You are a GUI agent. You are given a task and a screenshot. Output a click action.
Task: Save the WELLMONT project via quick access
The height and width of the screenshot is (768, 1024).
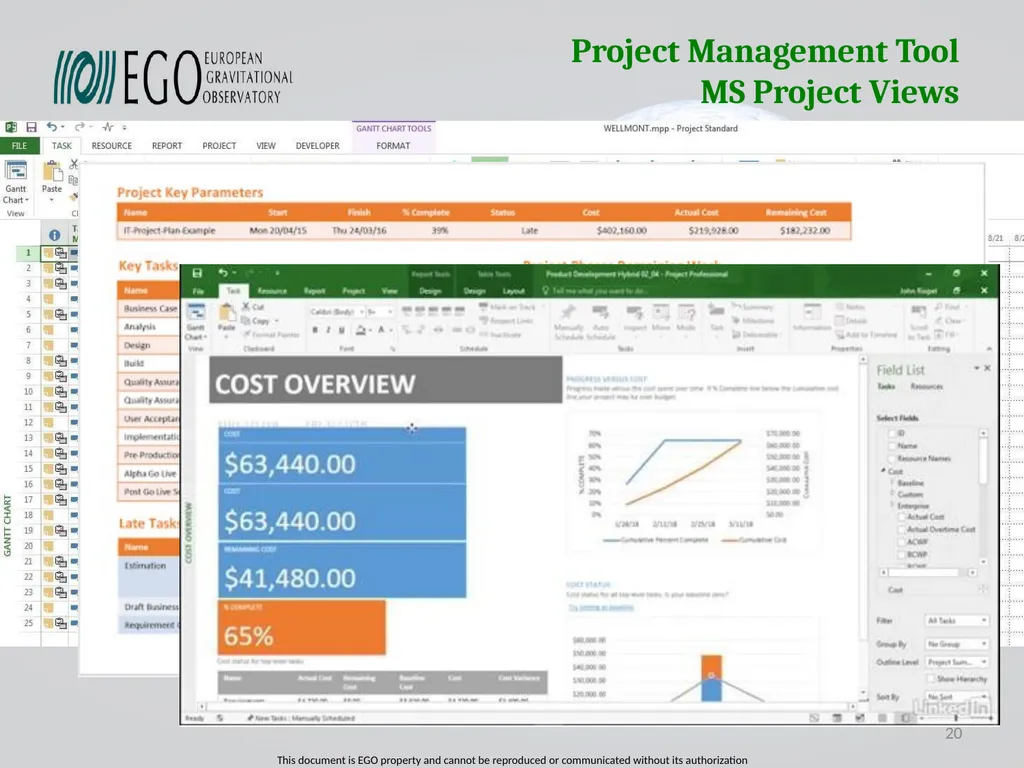click(31, 127)
